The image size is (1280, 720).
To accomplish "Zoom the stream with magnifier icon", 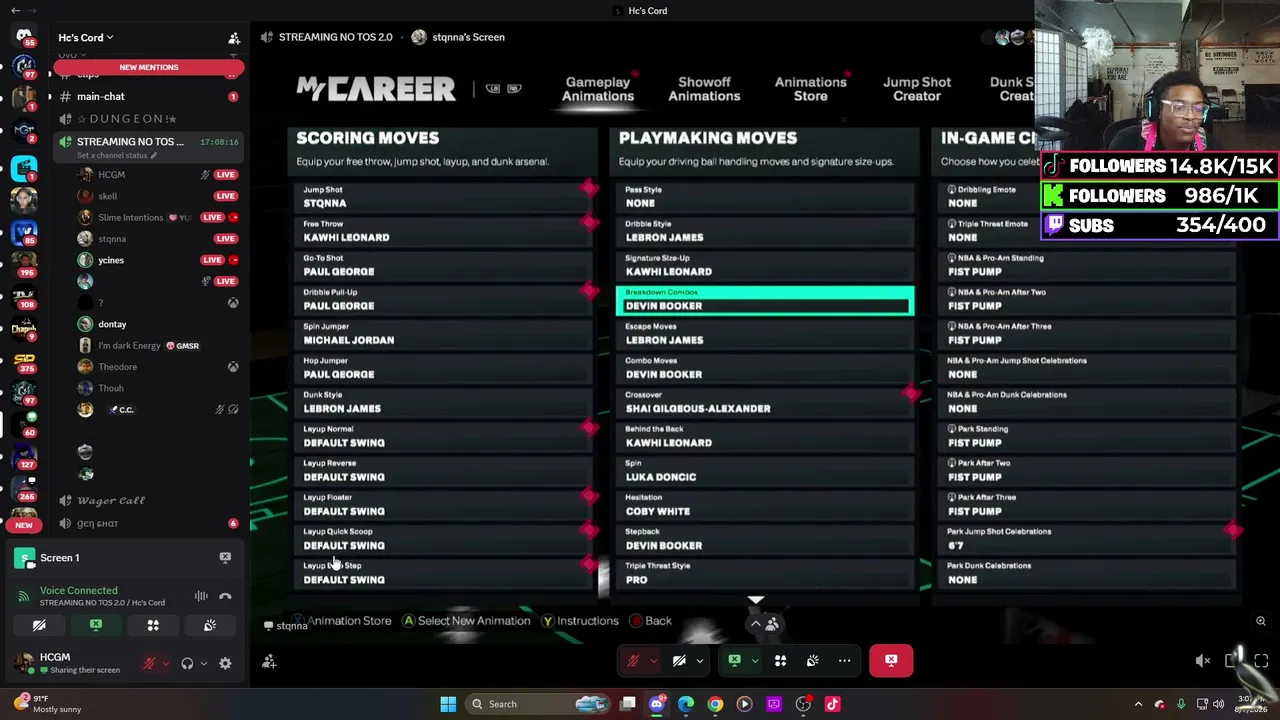I will tap(1261, 622).
